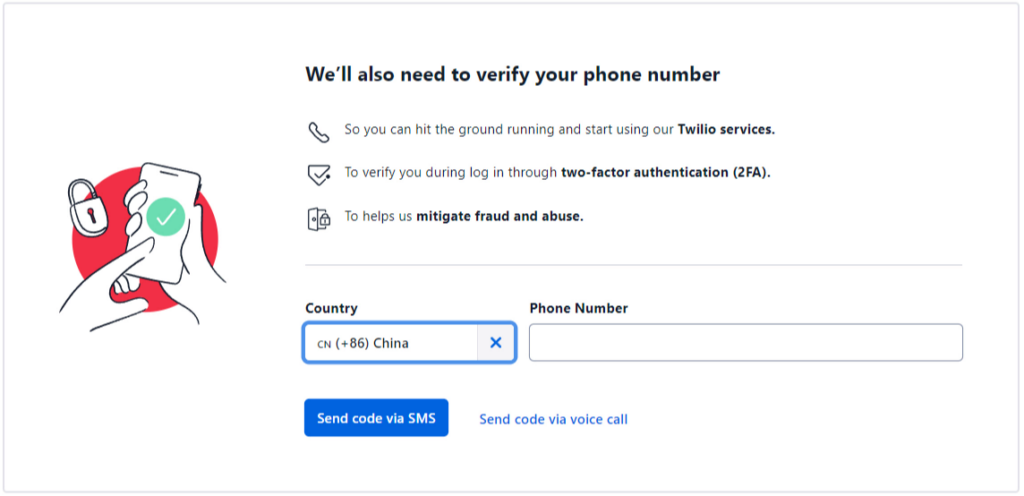This screenshot has height=496, width=1024.
Task: Click the CN code prefix in Country
Action: point(323,344)
